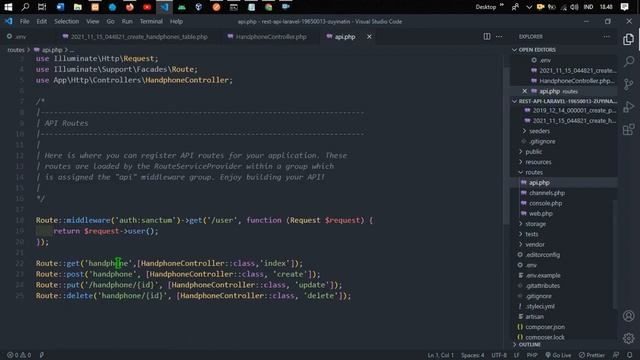Expand the resources folder
The width and height of the screenshot is (640, 360).
(x=538, y=162)
